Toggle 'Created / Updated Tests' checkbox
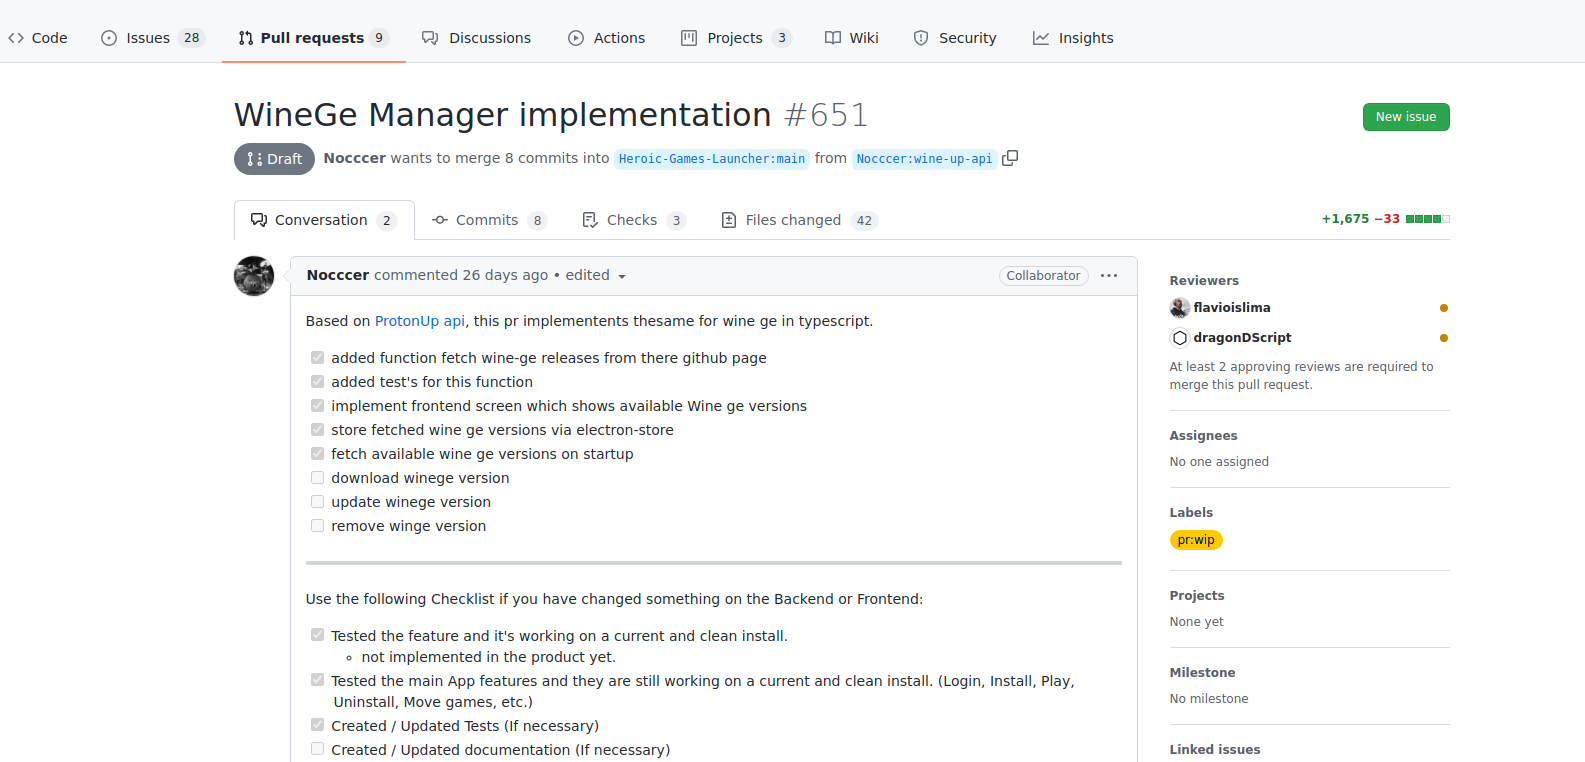Screen dimensions: 1585x762 pos(317,724)
